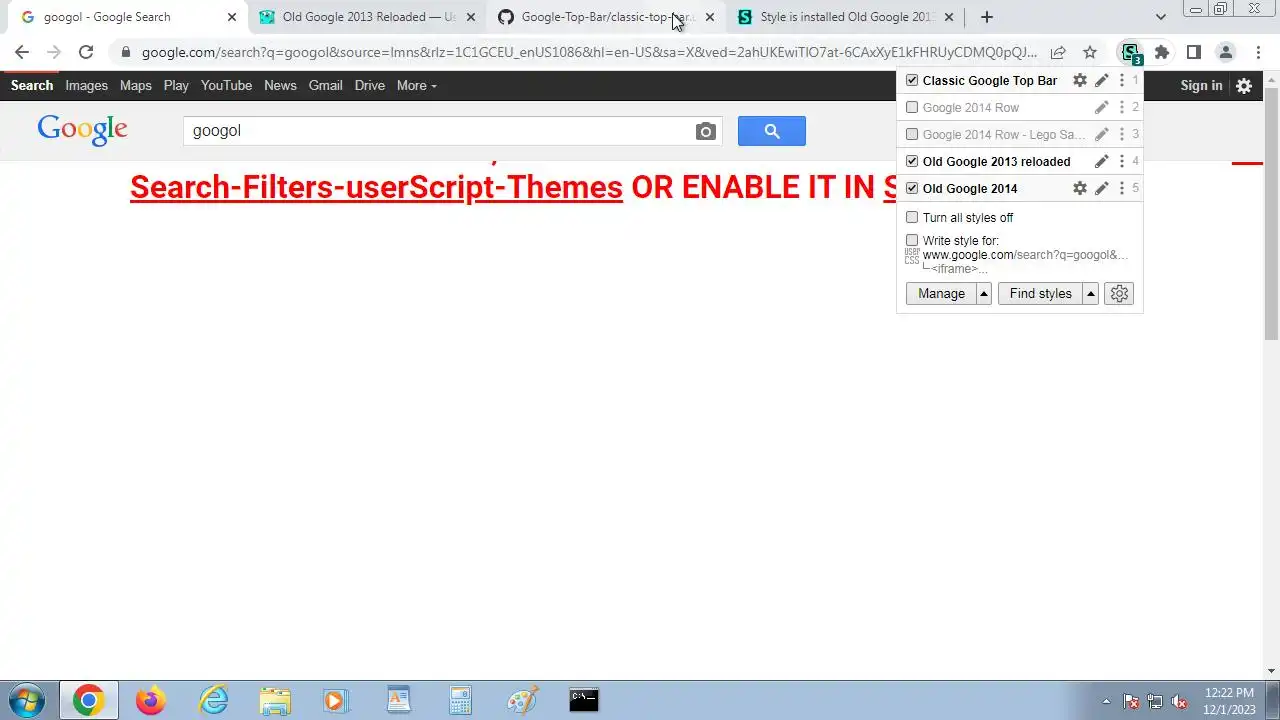Edit the Classic Google Top Bar style

[1101, 80]
